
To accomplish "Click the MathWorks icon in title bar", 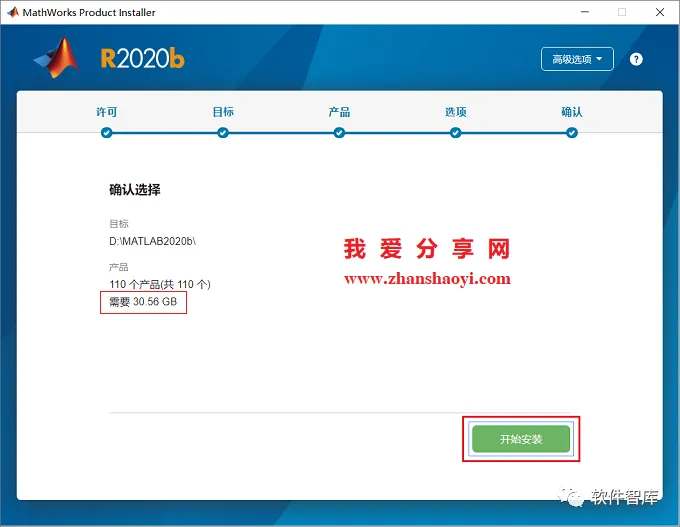I will point(13,12).
